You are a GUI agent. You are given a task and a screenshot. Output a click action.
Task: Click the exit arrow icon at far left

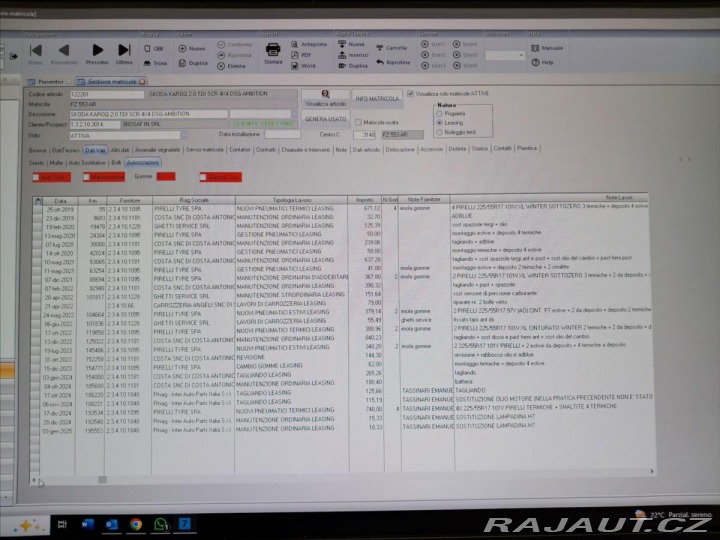click(14, 56)
